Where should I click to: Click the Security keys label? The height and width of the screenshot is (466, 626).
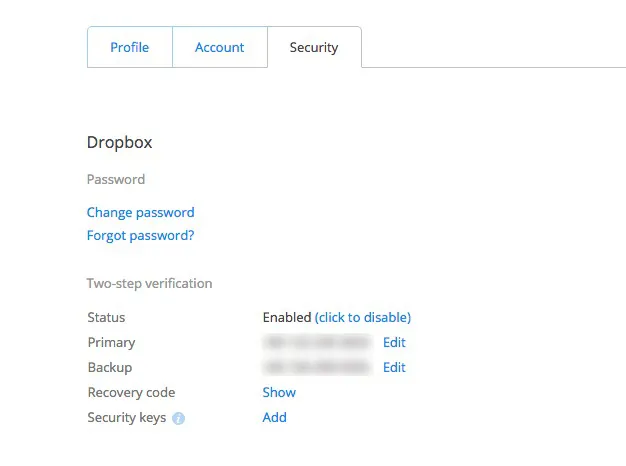point(127,417)
